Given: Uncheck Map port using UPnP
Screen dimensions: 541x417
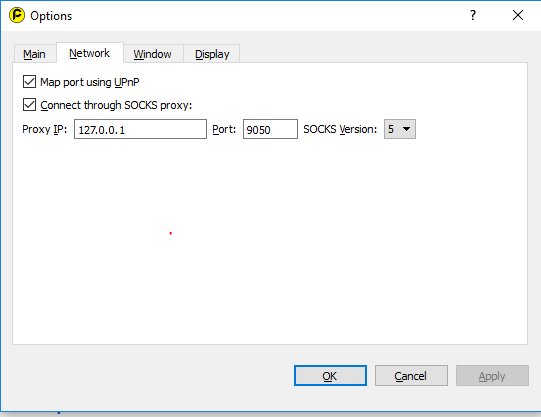Looking at the screenshot, I should (29, 82).
